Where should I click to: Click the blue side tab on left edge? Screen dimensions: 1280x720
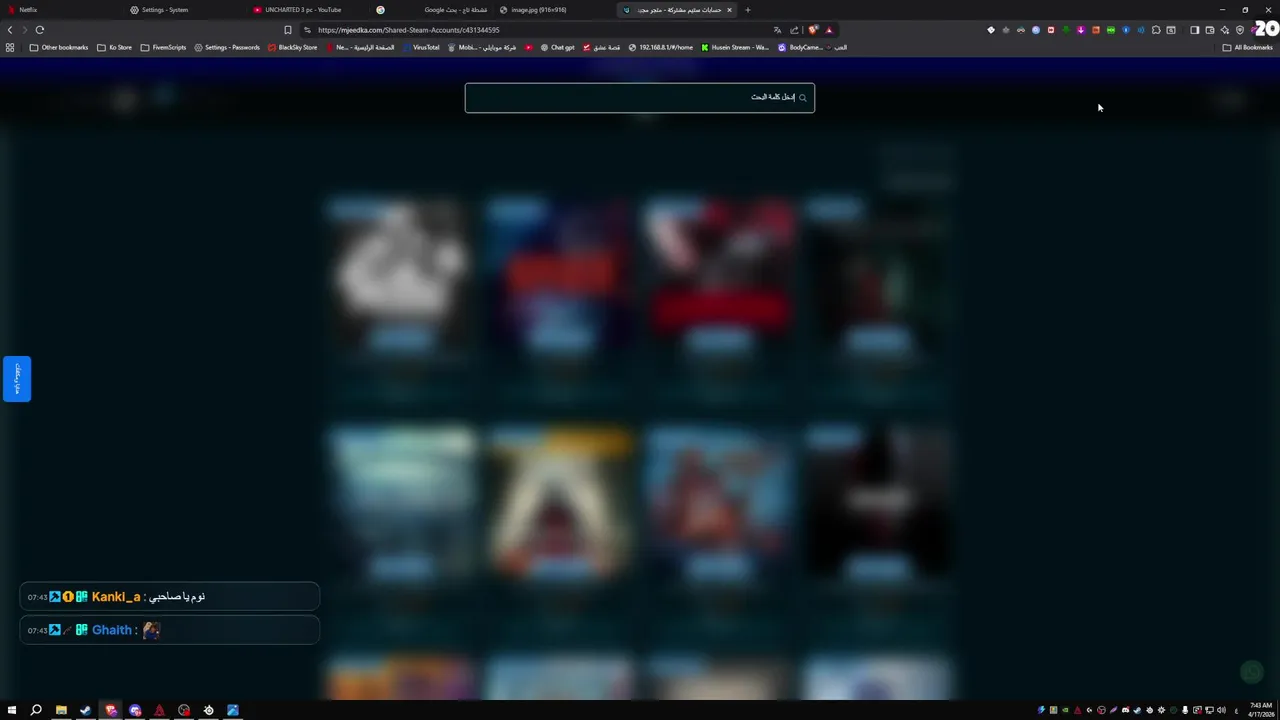click(x=17, y=379)
